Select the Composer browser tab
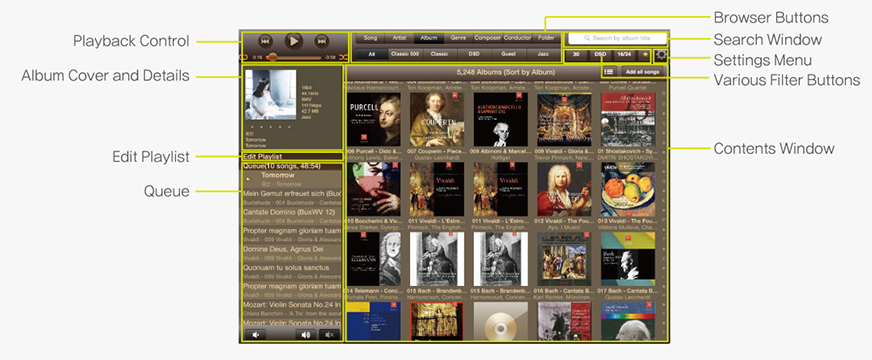This screenshot has width=872, height=360. [488, 38]
